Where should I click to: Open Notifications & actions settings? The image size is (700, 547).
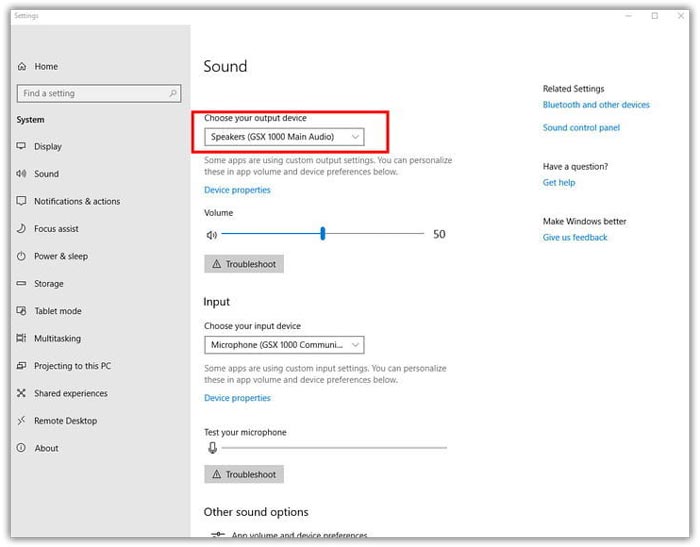coord(76,201)
